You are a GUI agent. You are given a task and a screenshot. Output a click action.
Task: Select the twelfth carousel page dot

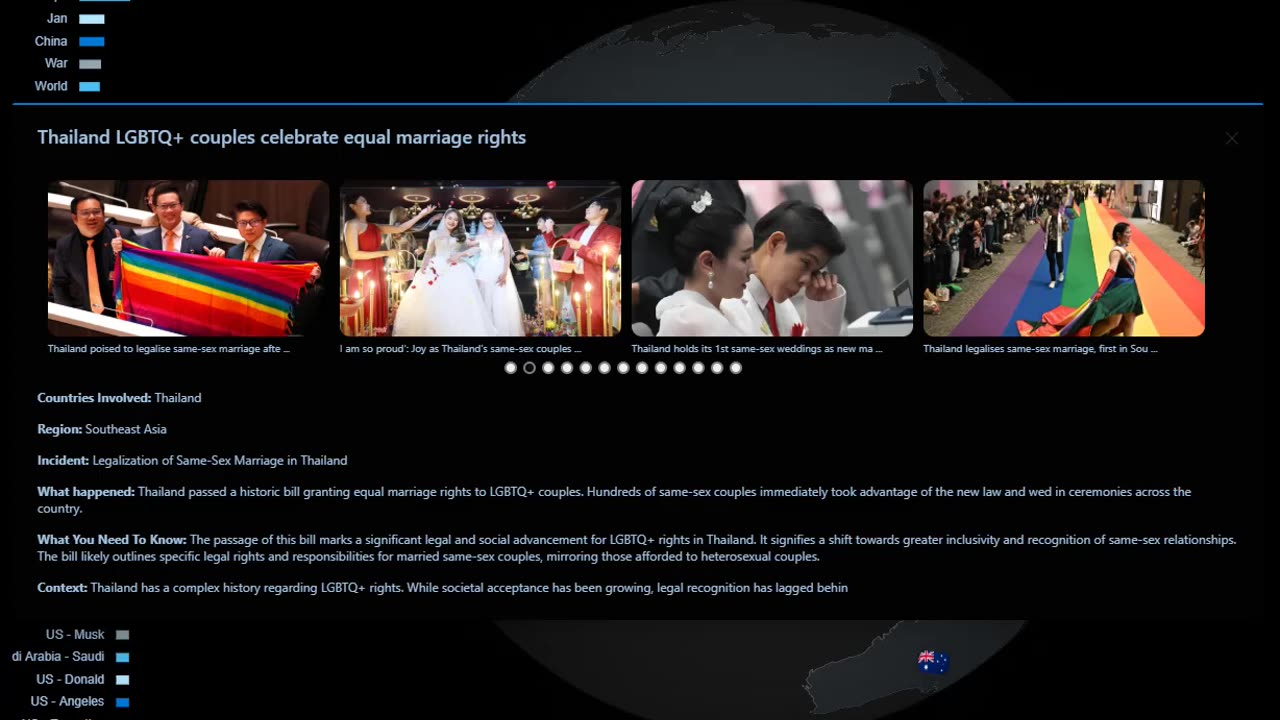717,368
